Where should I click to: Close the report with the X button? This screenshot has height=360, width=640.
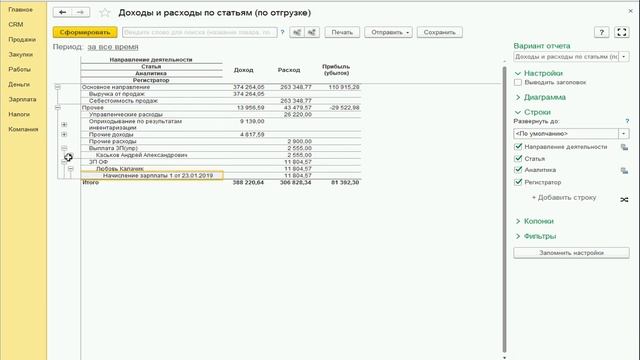click(x=630, y=11)
